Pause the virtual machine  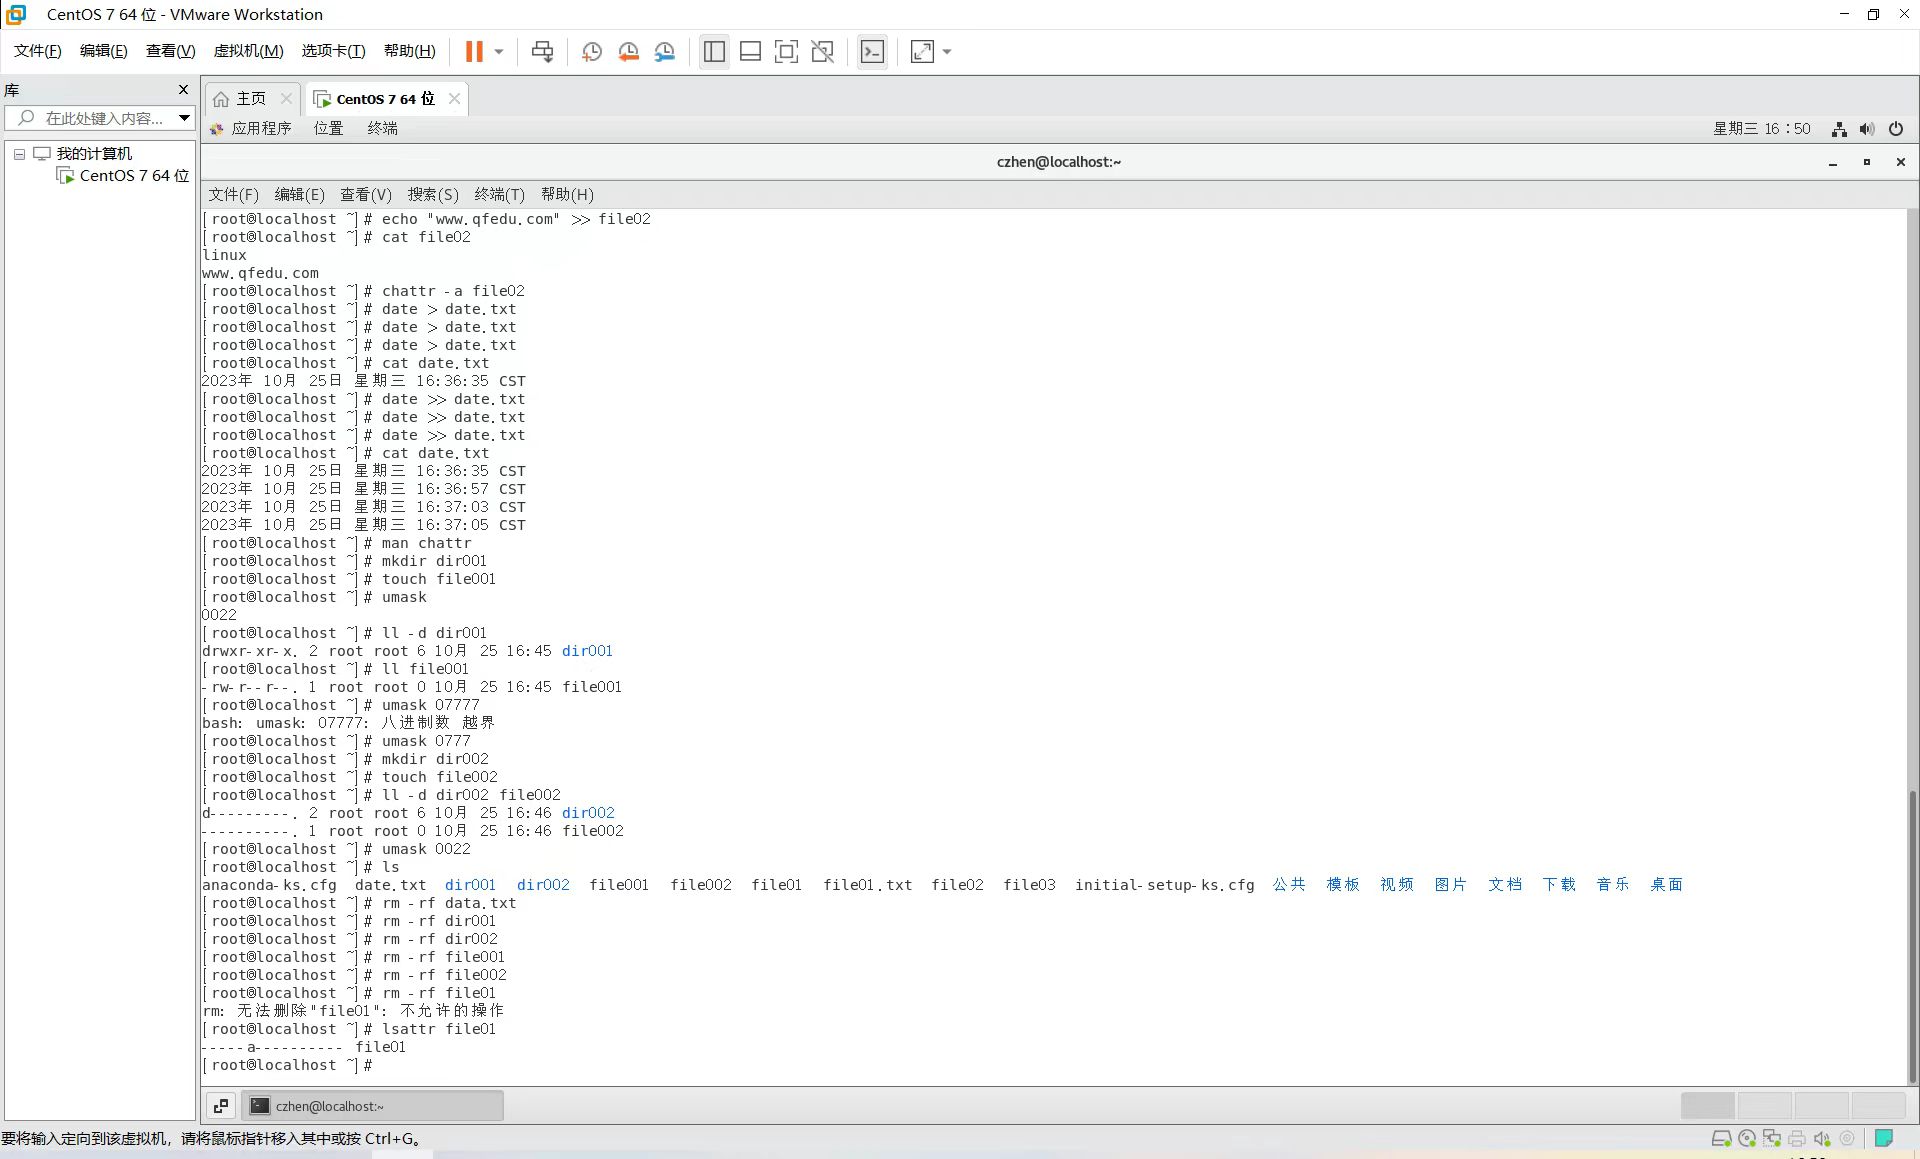coord(474,52)
